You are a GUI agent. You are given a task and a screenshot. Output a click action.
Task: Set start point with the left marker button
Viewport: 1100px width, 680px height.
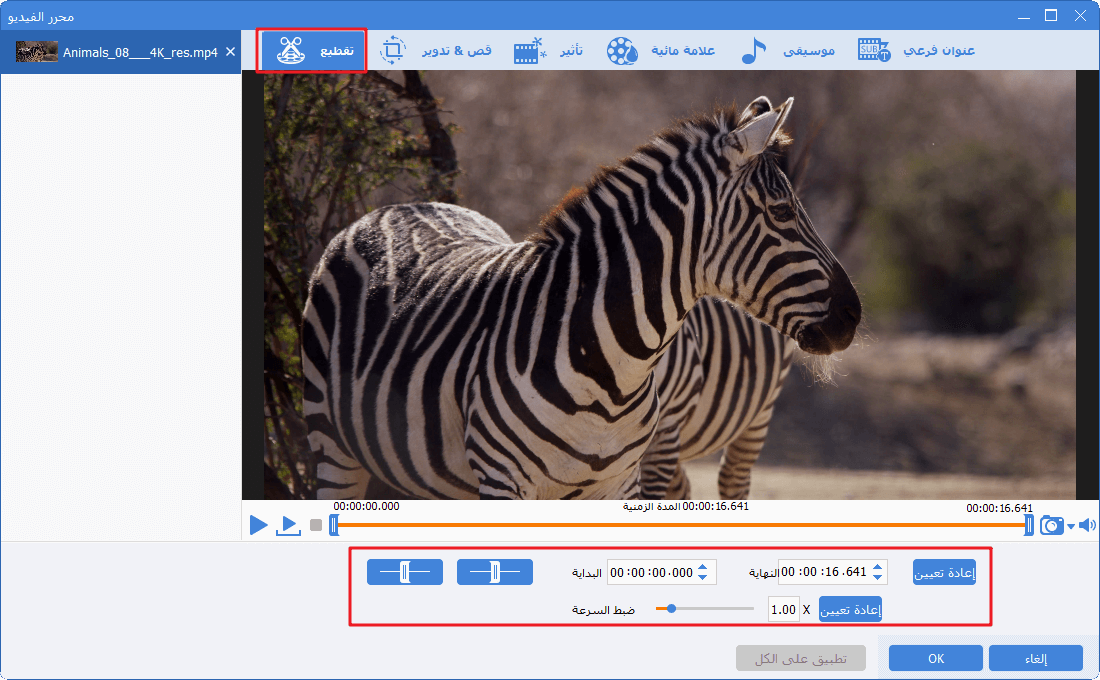(x=405, y=572)
